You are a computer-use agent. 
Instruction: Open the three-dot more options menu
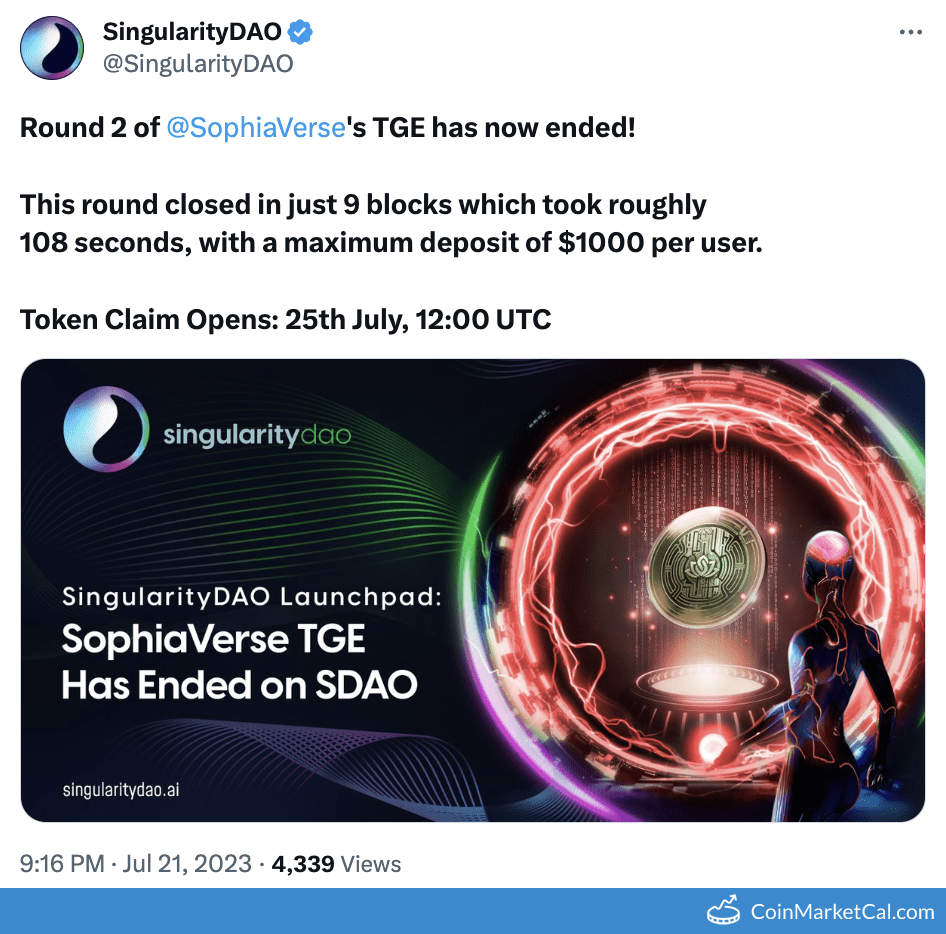[x=910, y=32]
